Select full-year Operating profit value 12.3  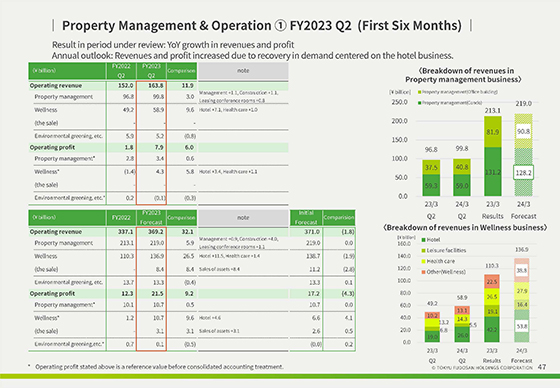[x=127, y=294]
